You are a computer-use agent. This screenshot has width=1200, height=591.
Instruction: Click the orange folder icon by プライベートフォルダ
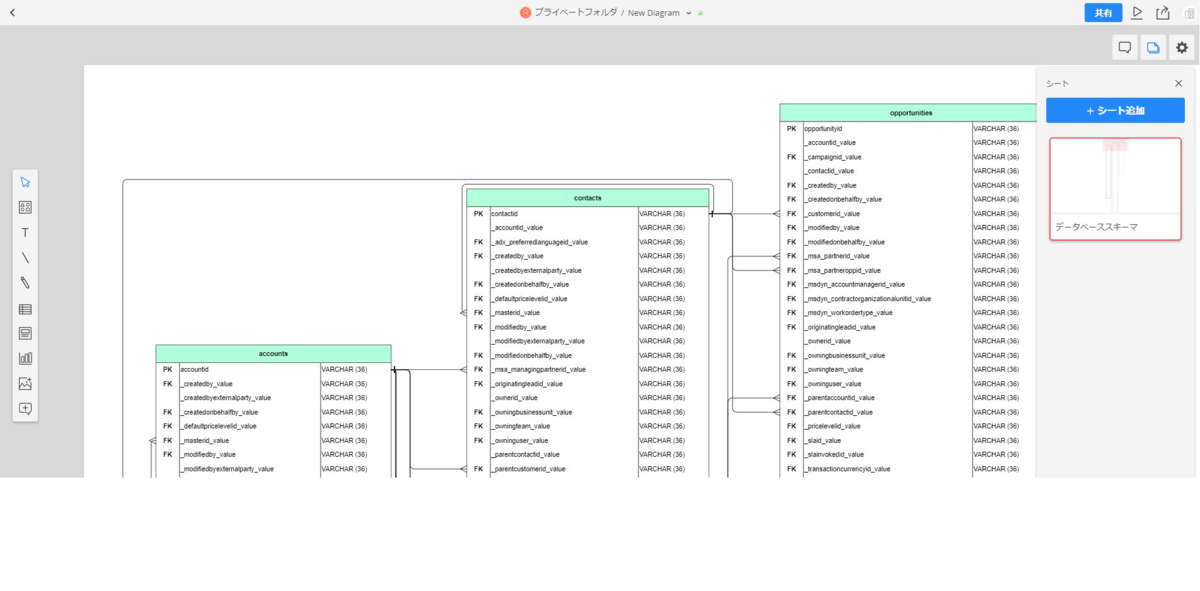(x=525, y=13)
